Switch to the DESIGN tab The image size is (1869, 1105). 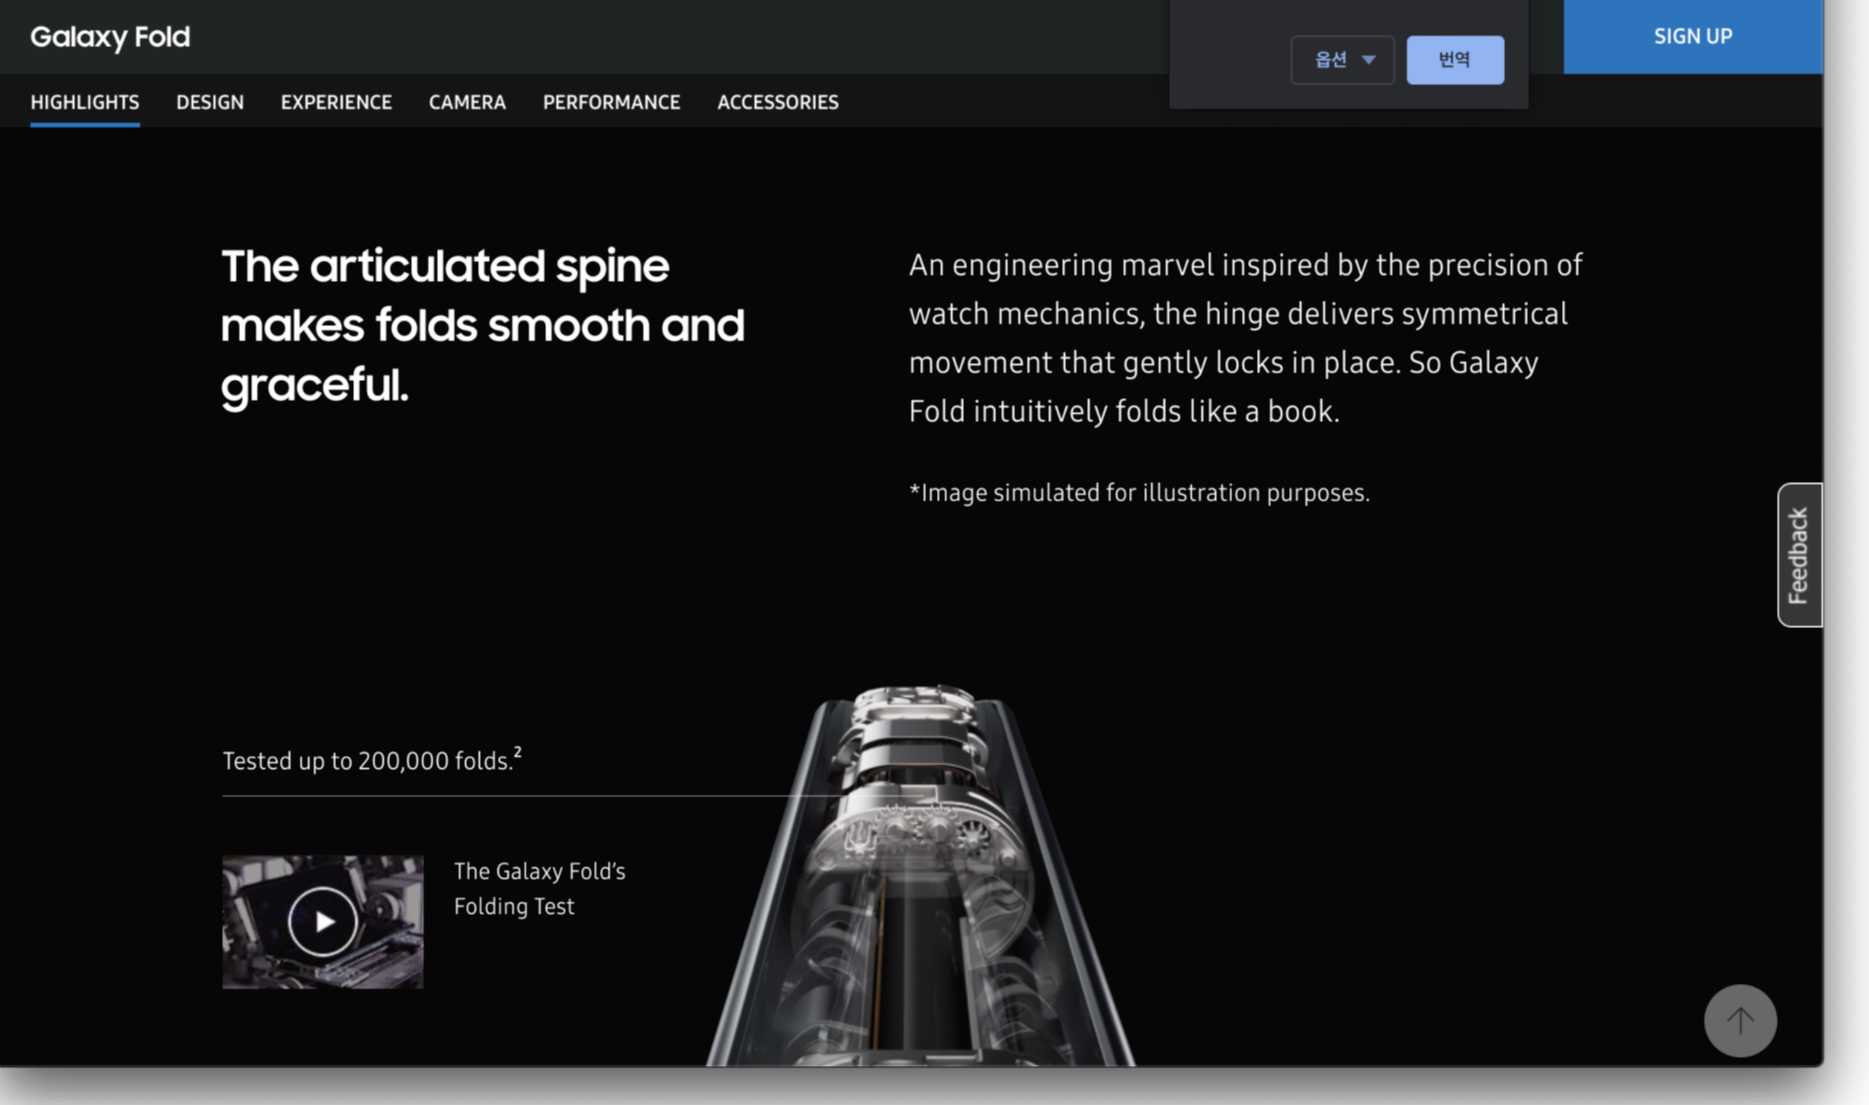[x=210, y=102]
